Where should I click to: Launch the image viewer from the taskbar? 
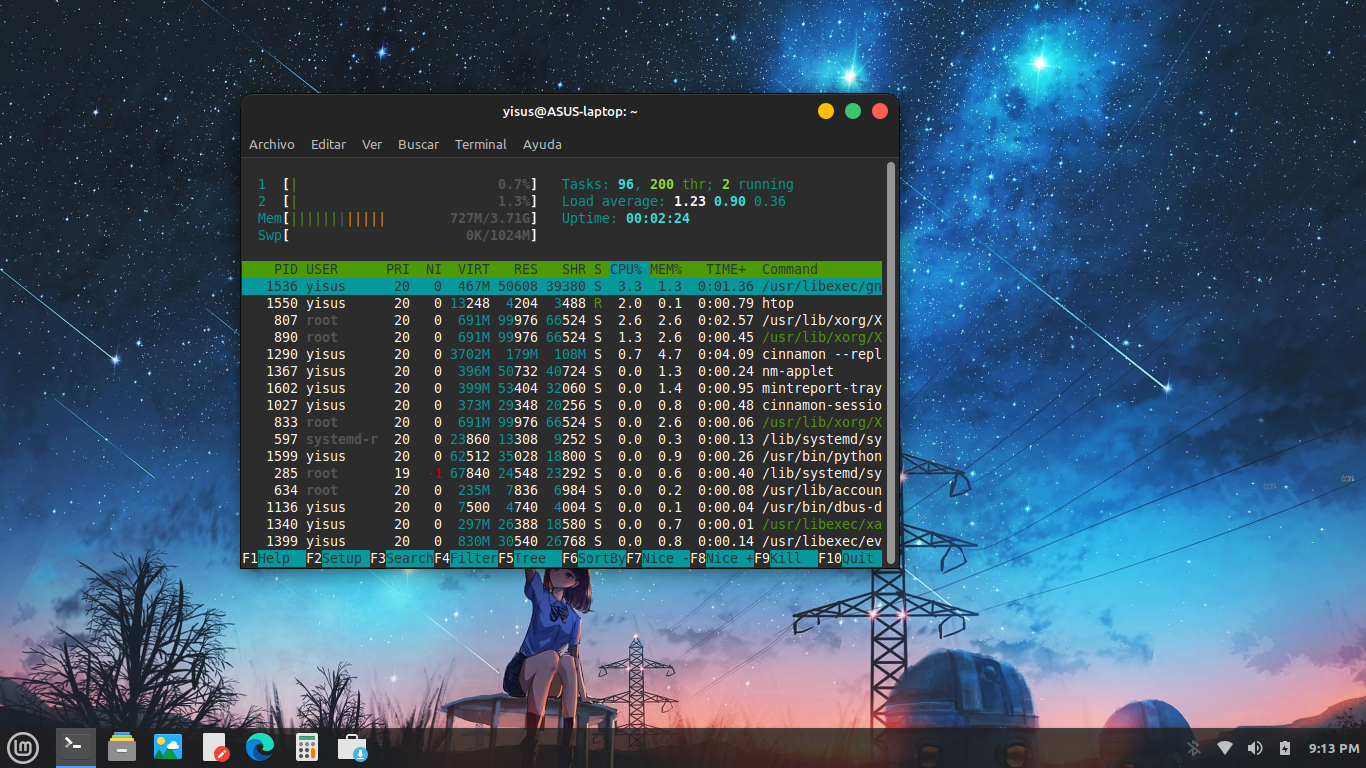[x=168, y=747]
